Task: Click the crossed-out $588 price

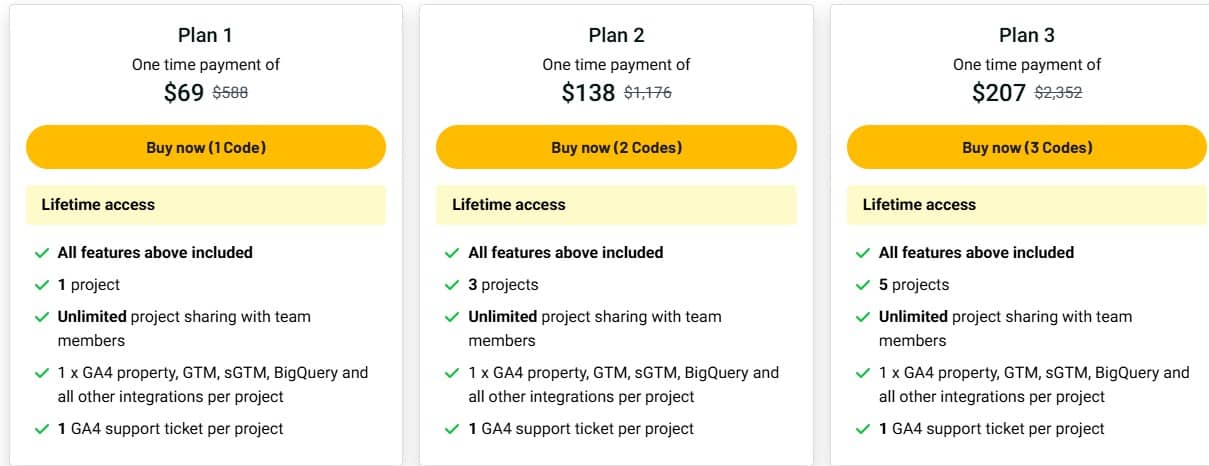Action: (x=230, y=93)
